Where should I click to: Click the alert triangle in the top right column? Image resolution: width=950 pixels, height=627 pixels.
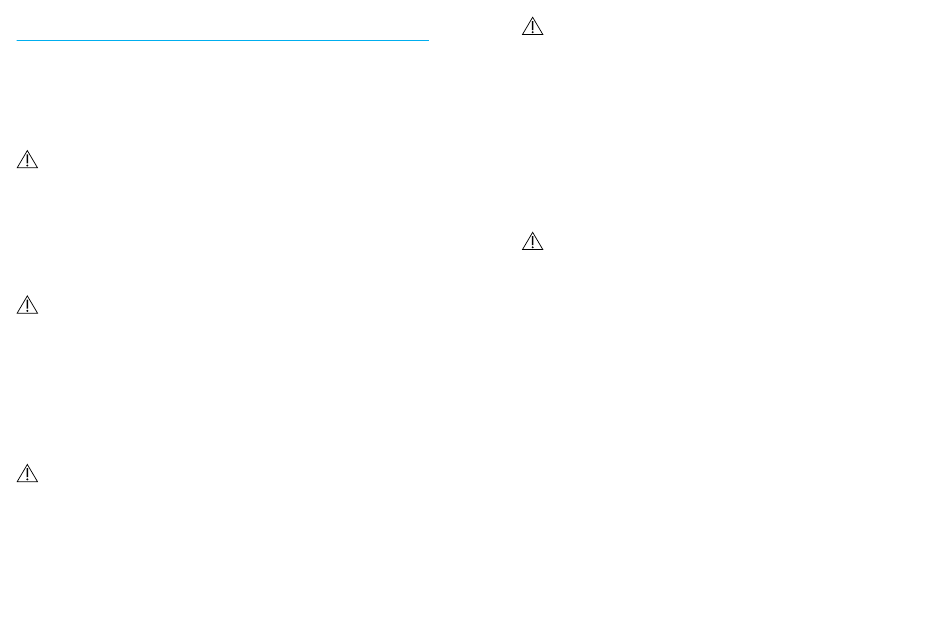533,27
